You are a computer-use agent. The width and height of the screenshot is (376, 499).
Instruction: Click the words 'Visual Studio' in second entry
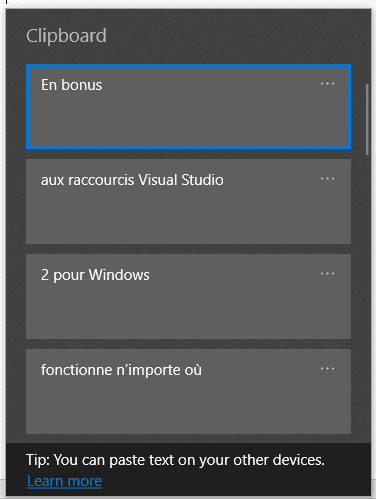click(x=181, y=180)
